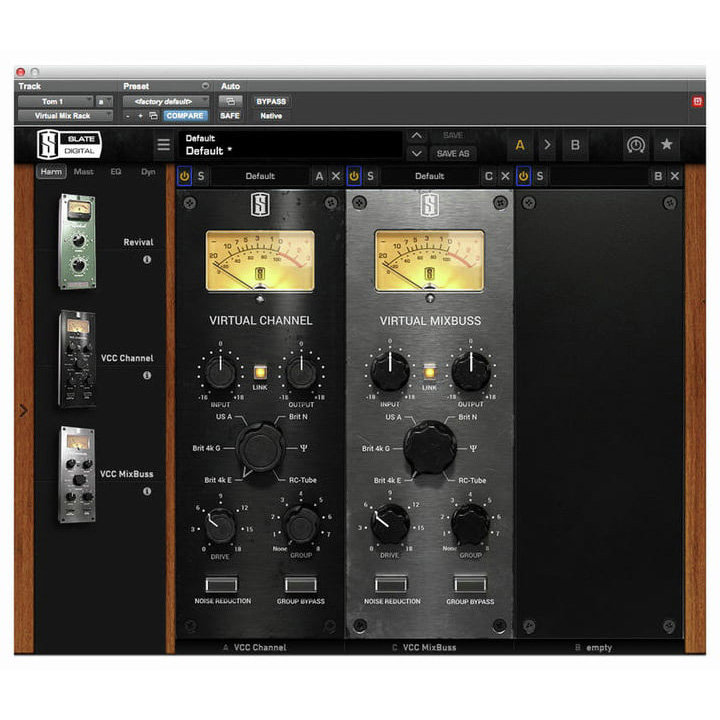Click the BYPASS button

point(271,101)
